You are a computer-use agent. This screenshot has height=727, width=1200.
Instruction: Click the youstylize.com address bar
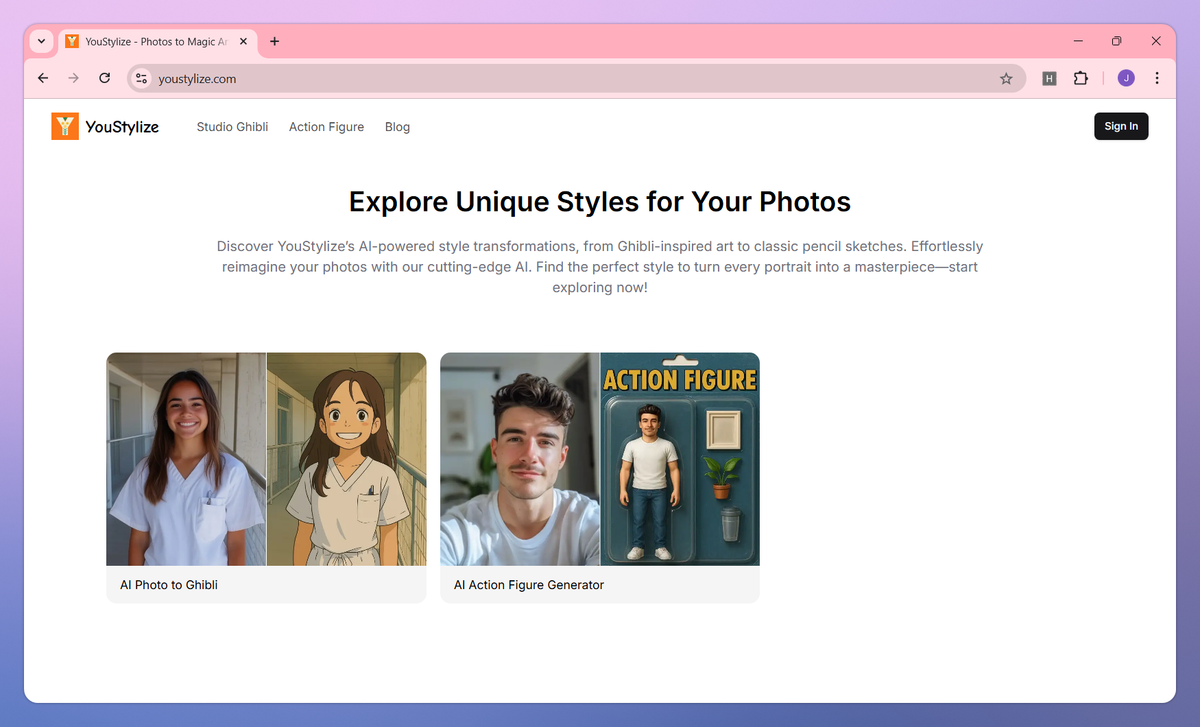(x=575, y=78)
